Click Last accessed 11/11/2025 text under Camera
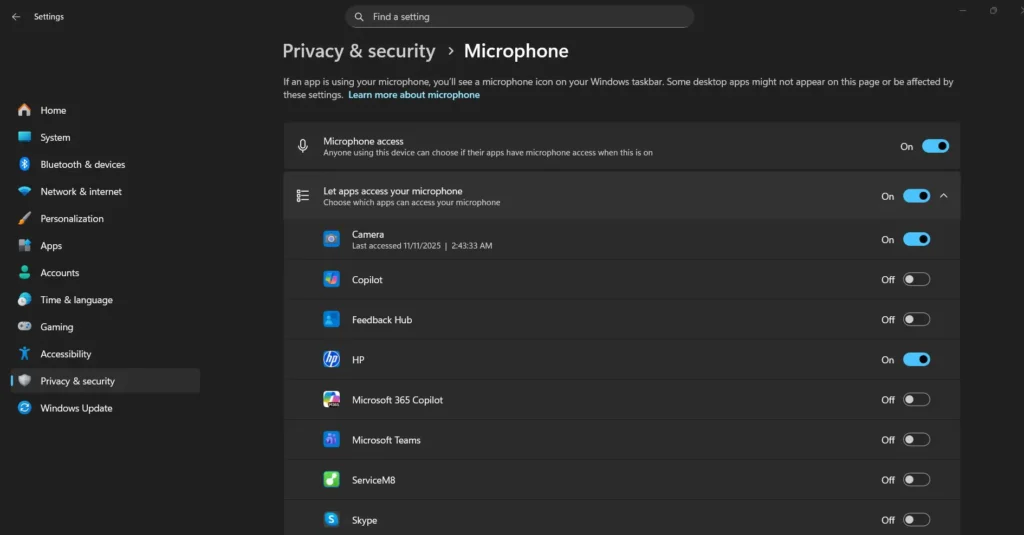The image size is (1024, 535). pyautogui.click(x=422, y=246)
